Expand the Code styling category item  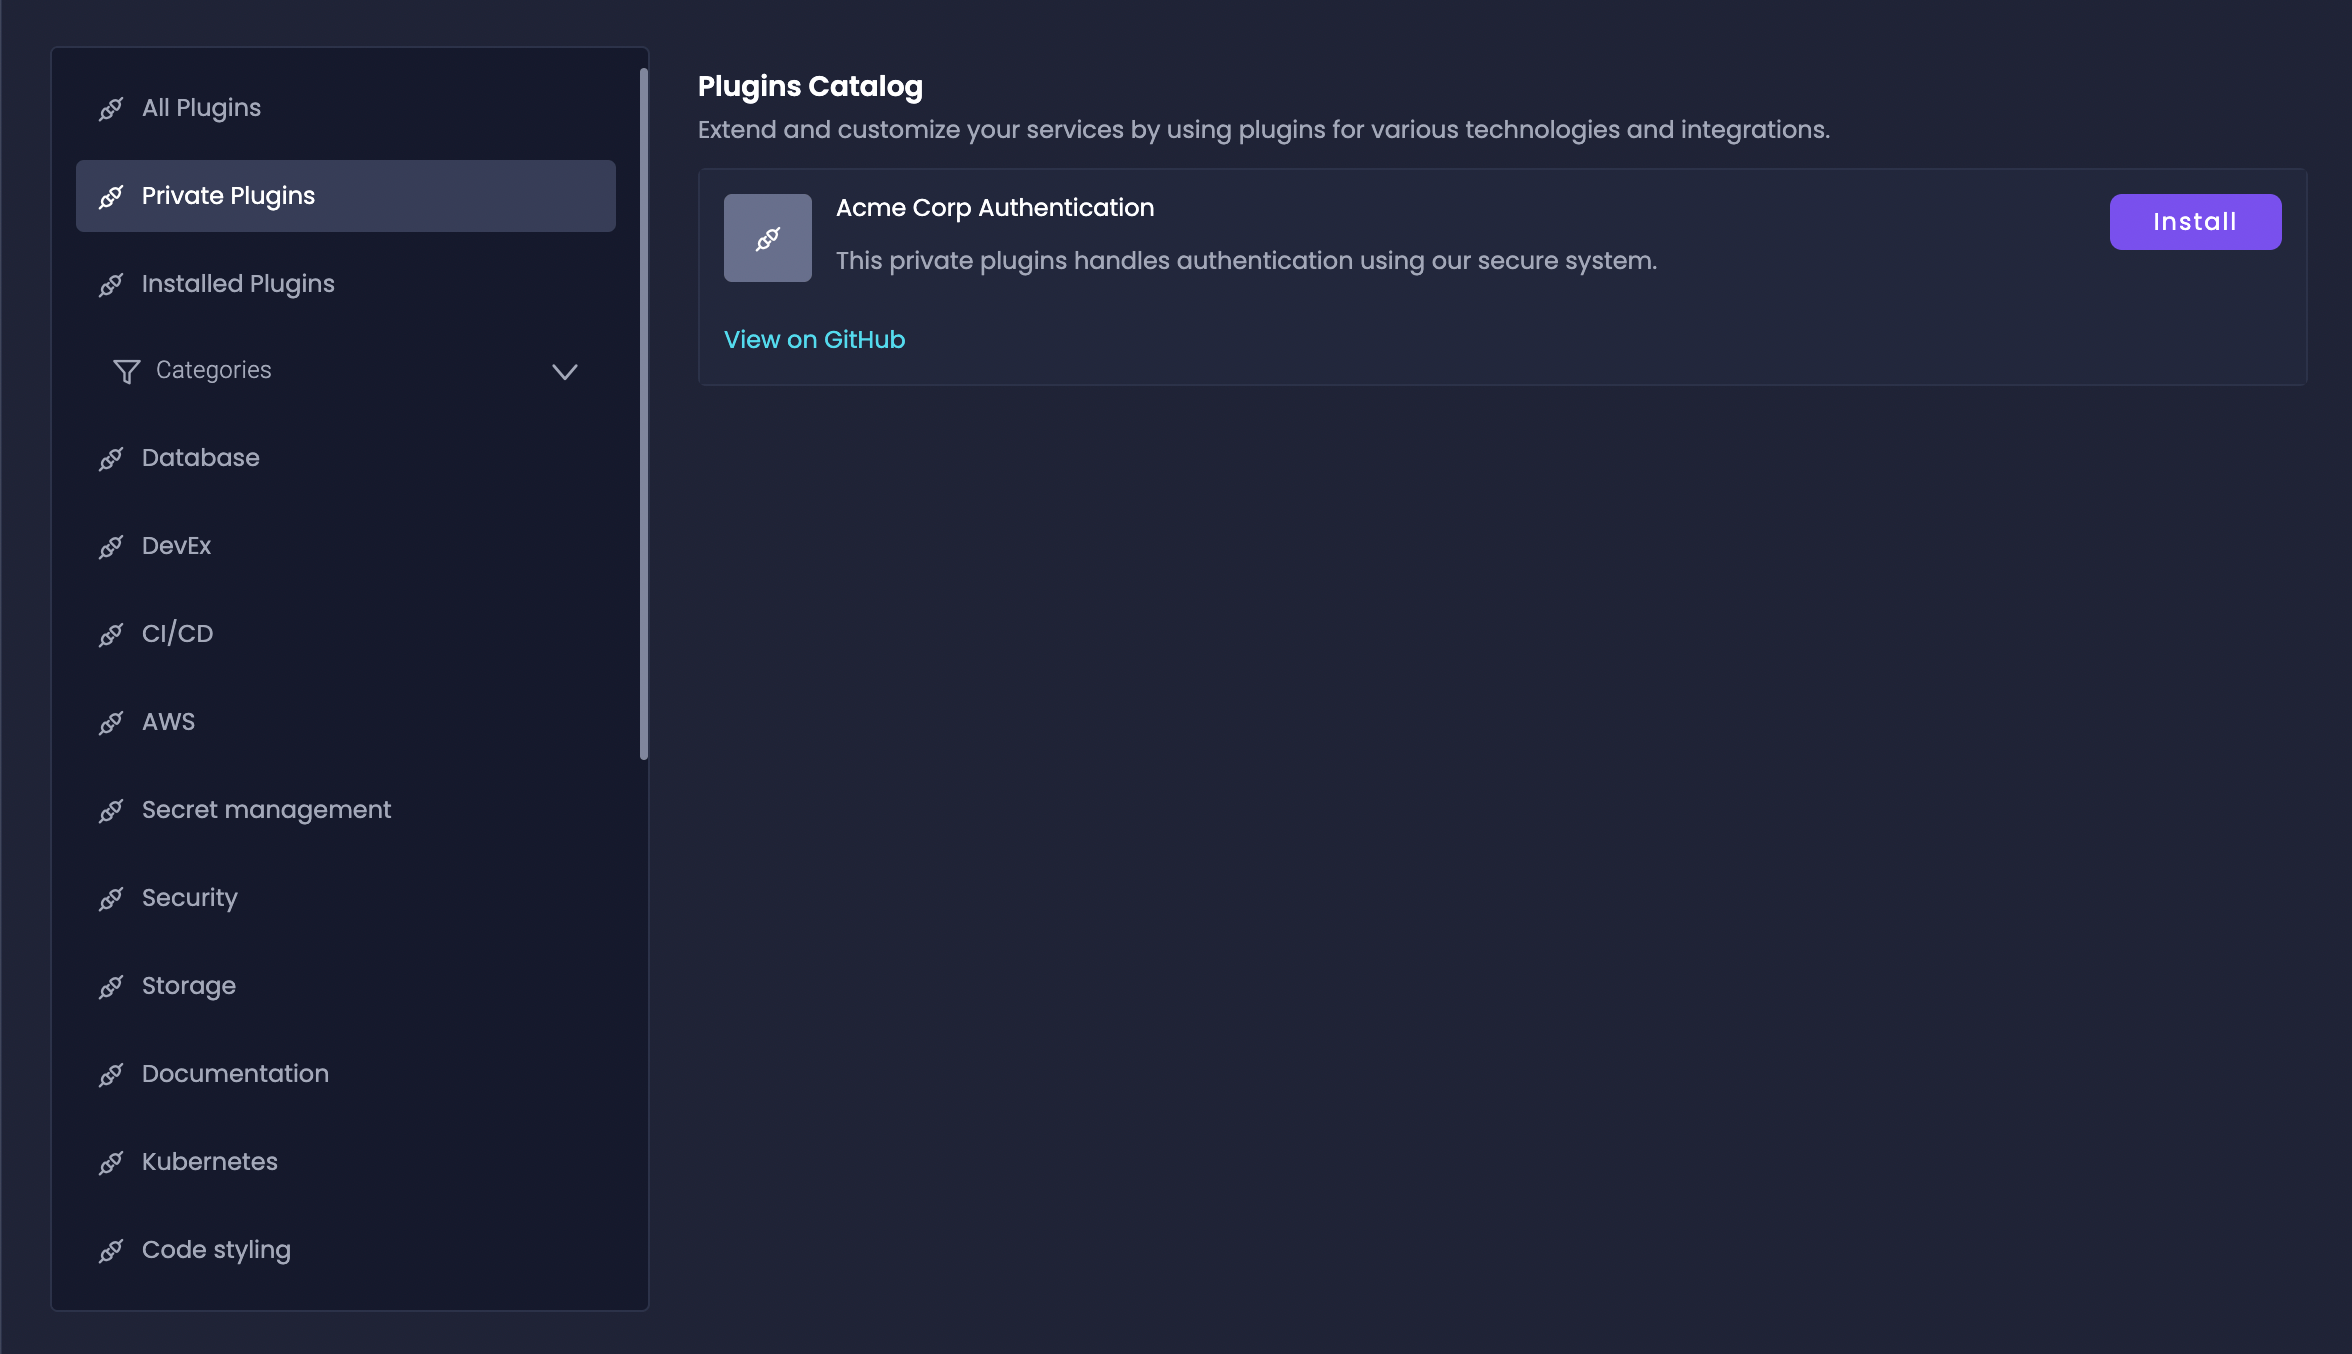tap(216, 1249)
